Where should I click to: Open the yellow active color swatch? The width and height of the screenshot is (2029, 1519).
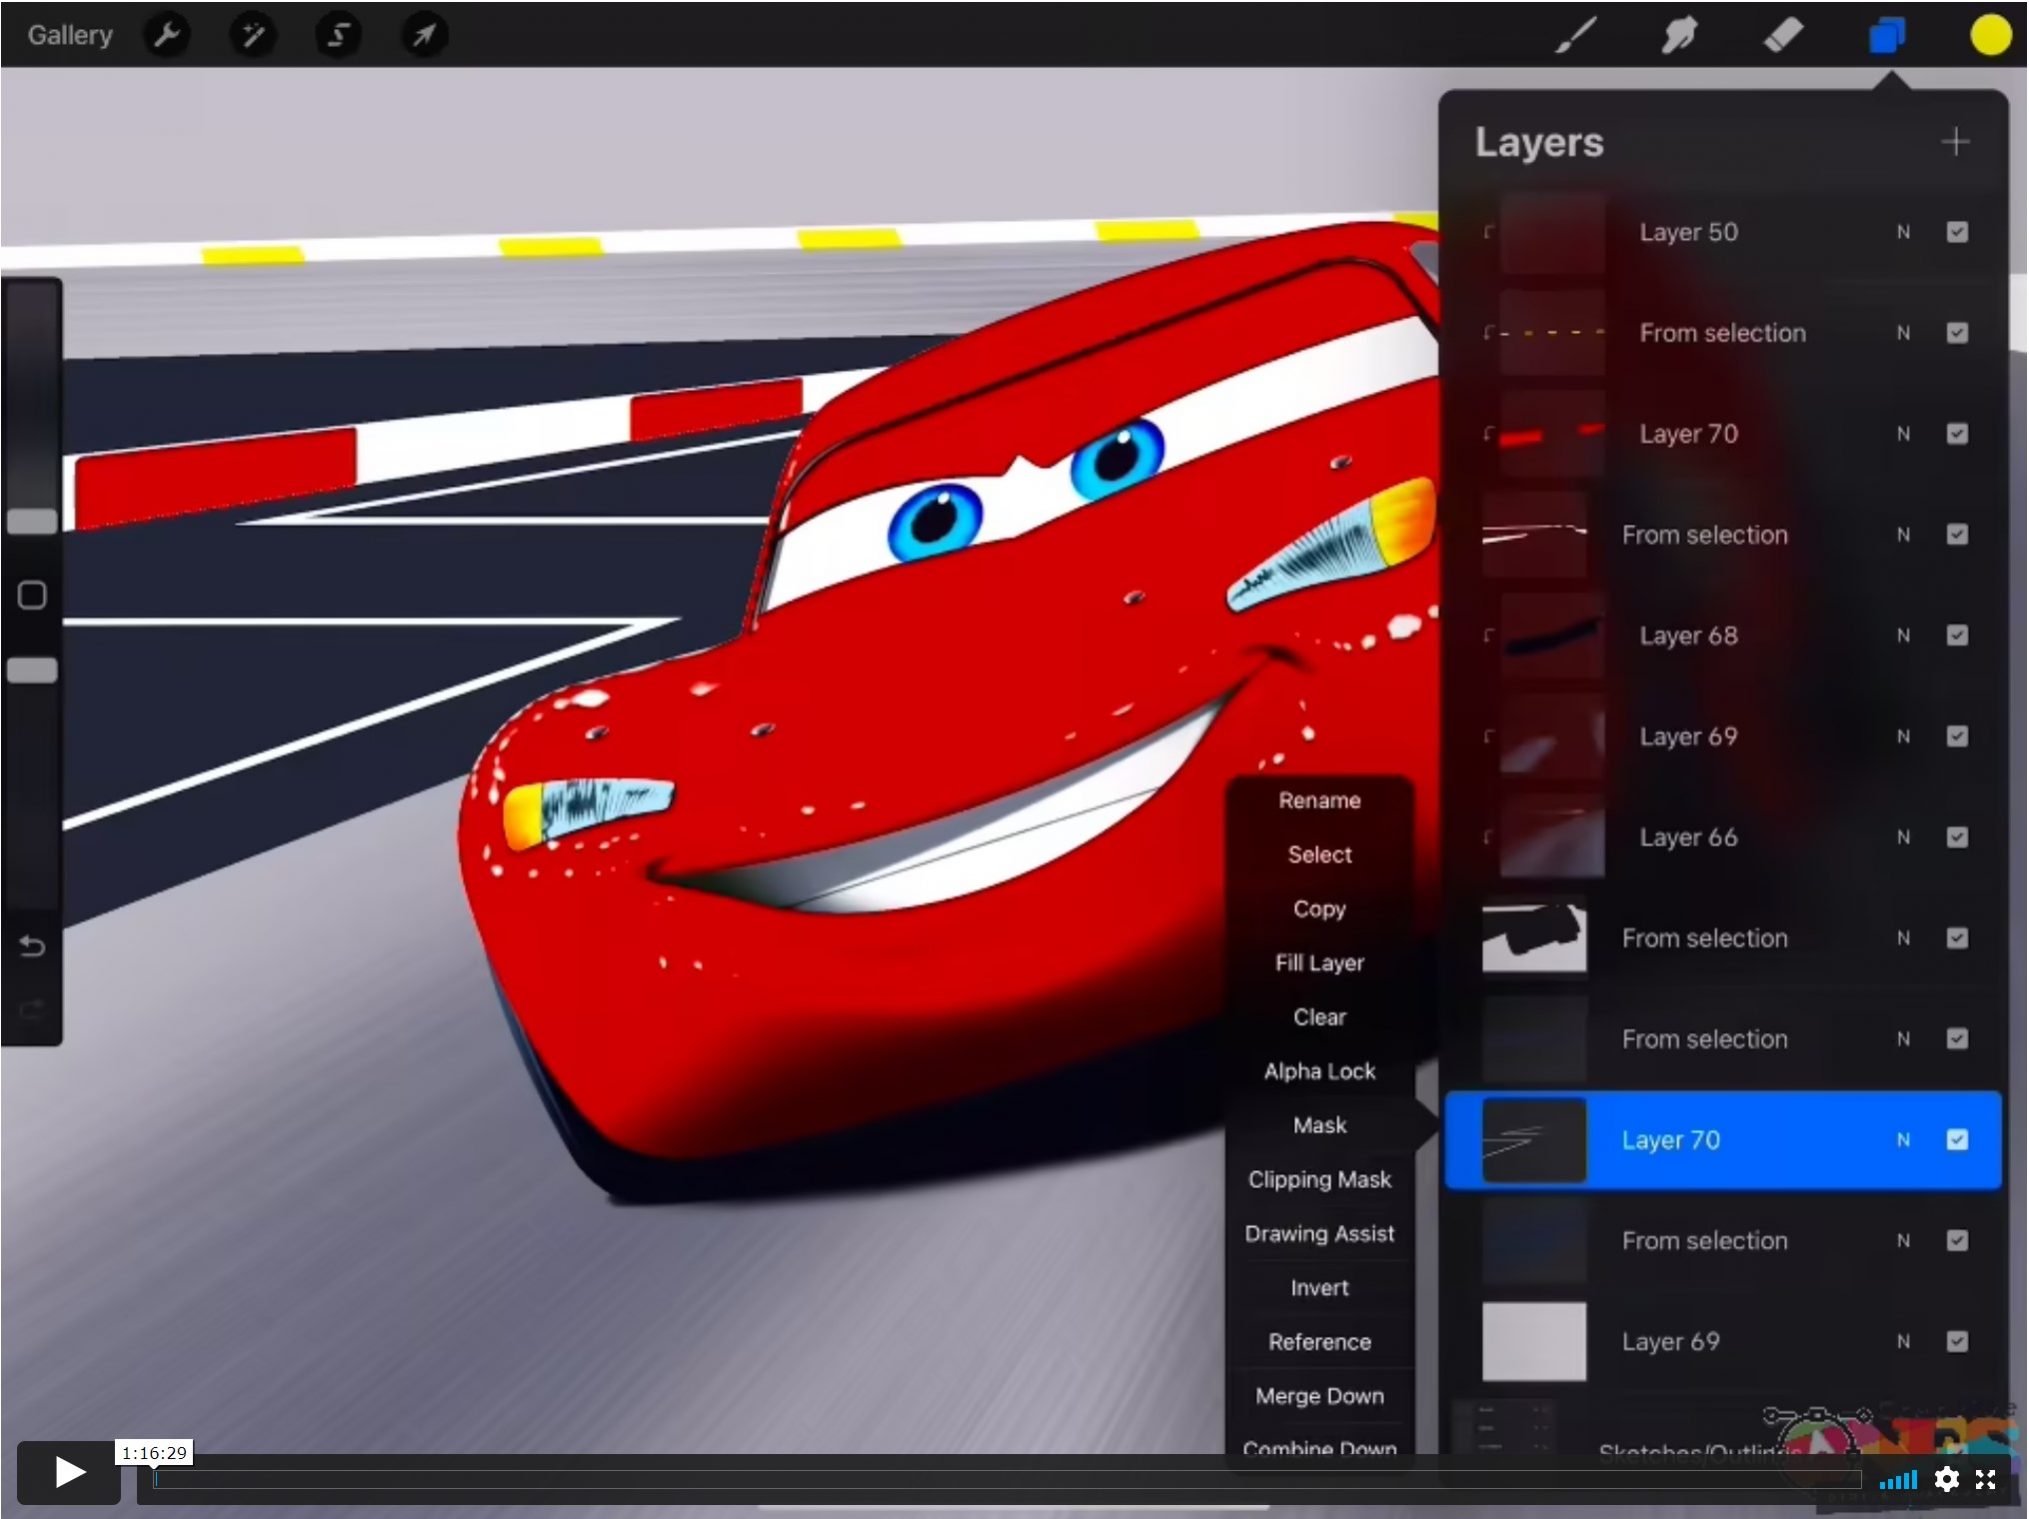pyautogui.click(x=1990, y=35)
